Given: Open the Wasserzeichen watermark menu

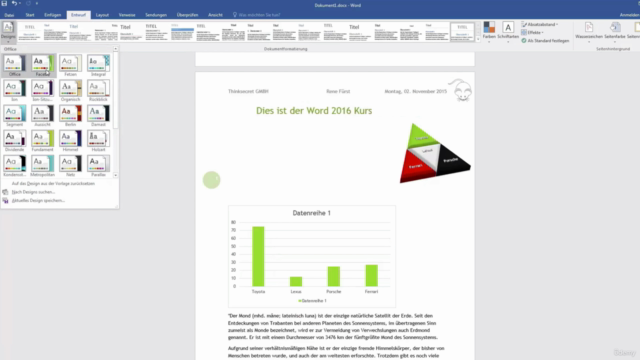Looking at the screenshot, I should [589, 31].
